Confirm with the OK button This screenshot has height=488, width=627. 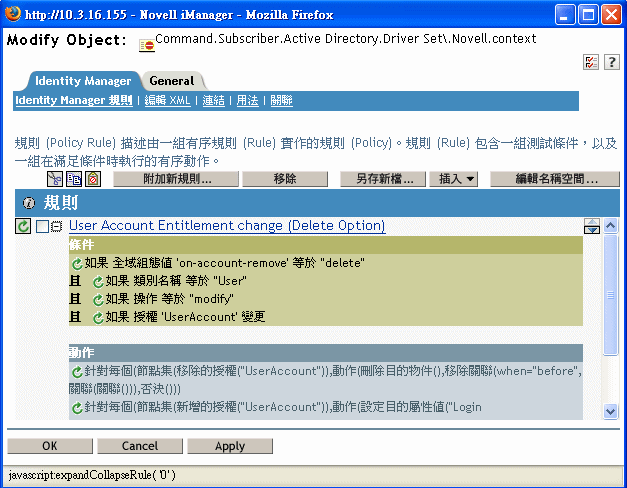pos(50,446)
